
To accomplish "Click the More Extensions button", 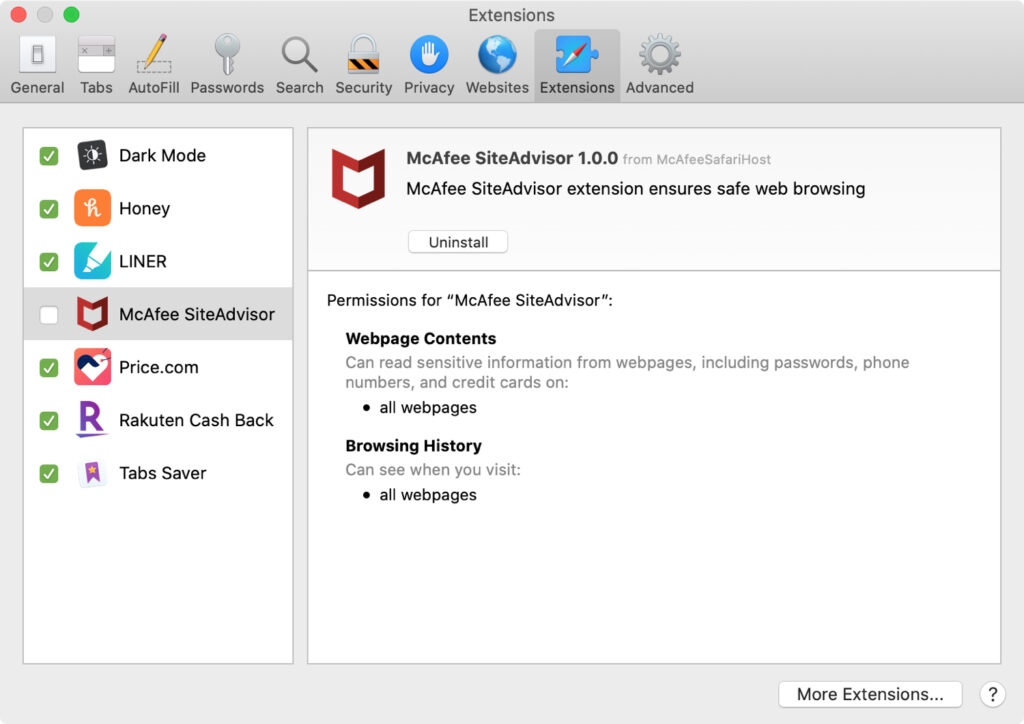I will (x=870, y=694).
